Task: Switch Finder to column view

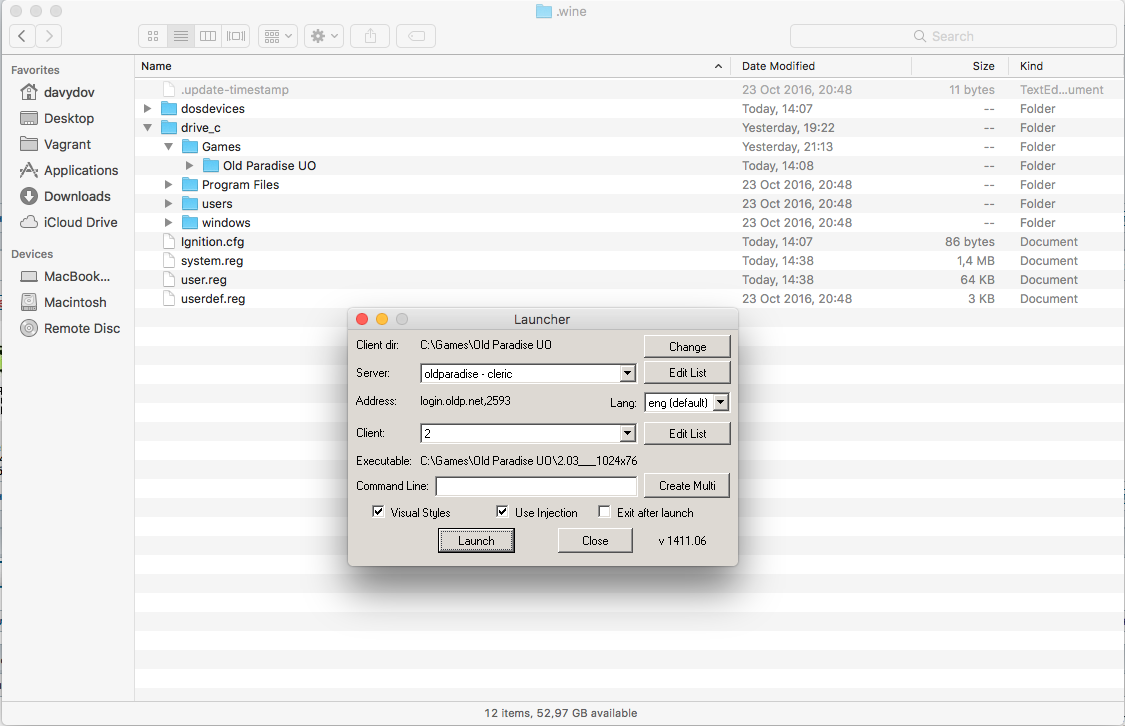Action: pos(208,36)
